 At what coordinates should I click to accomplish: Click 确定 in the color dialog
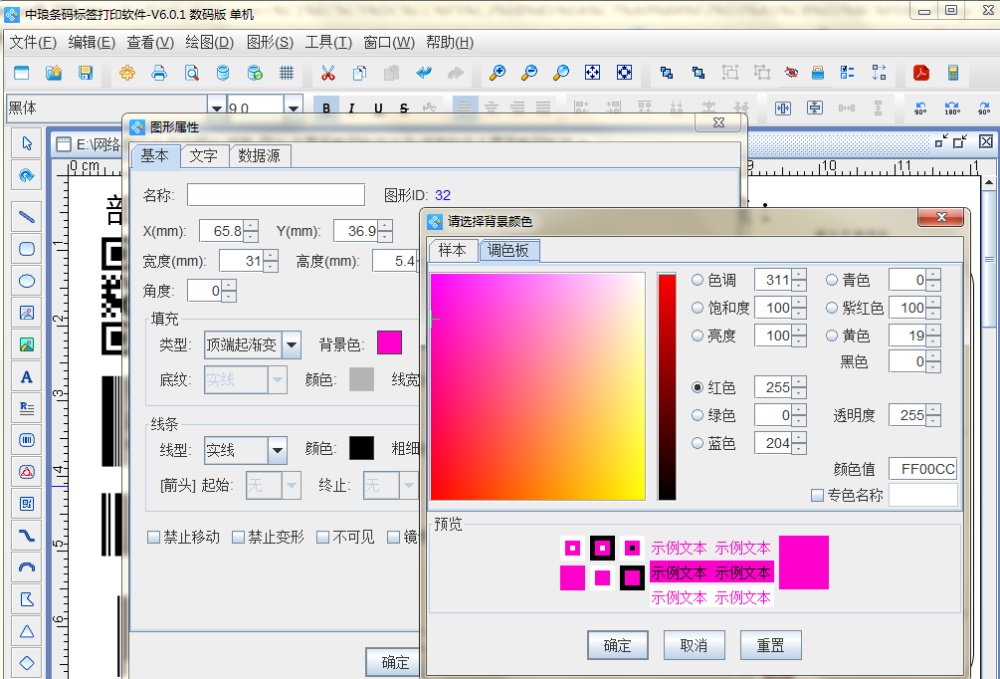tap(617, 645)
